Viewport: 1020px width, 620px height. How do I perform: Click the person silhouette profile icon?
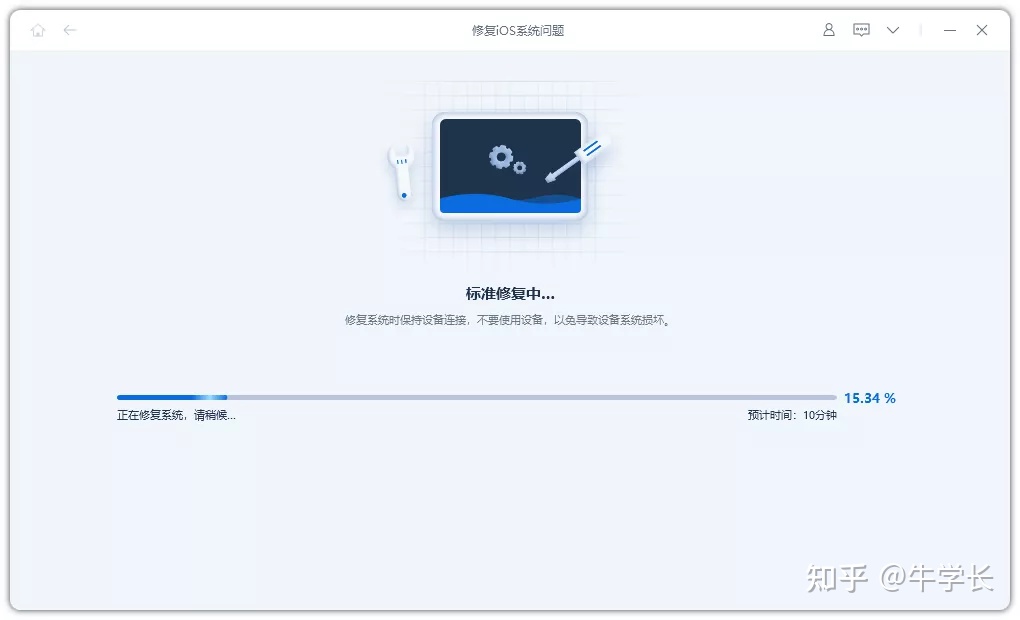coord(828,30)
